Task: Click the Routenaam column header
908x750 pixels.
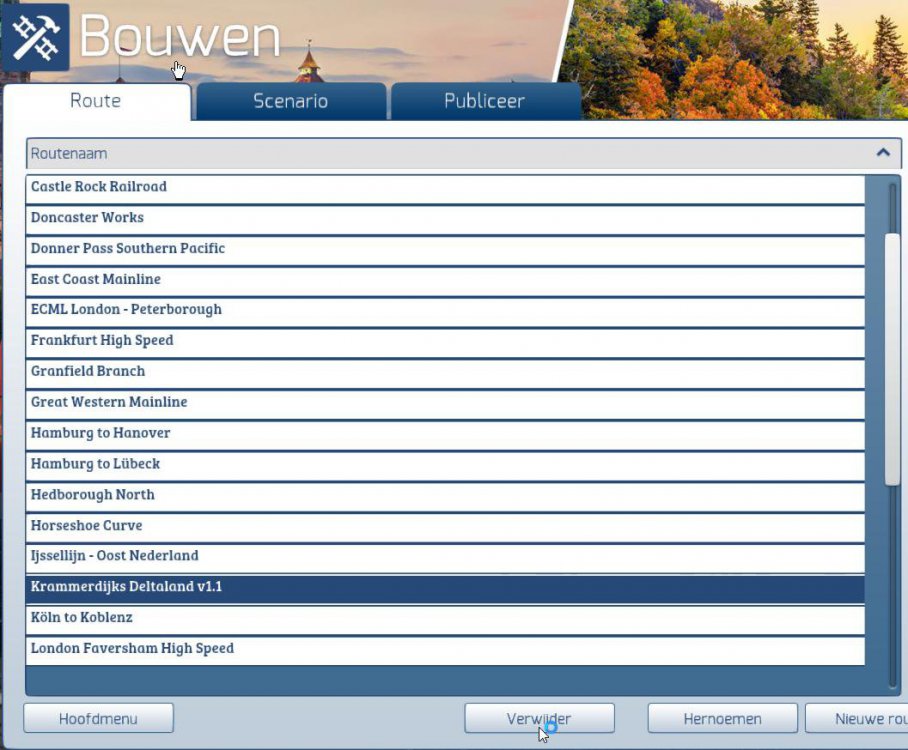Action: point(450,153)
